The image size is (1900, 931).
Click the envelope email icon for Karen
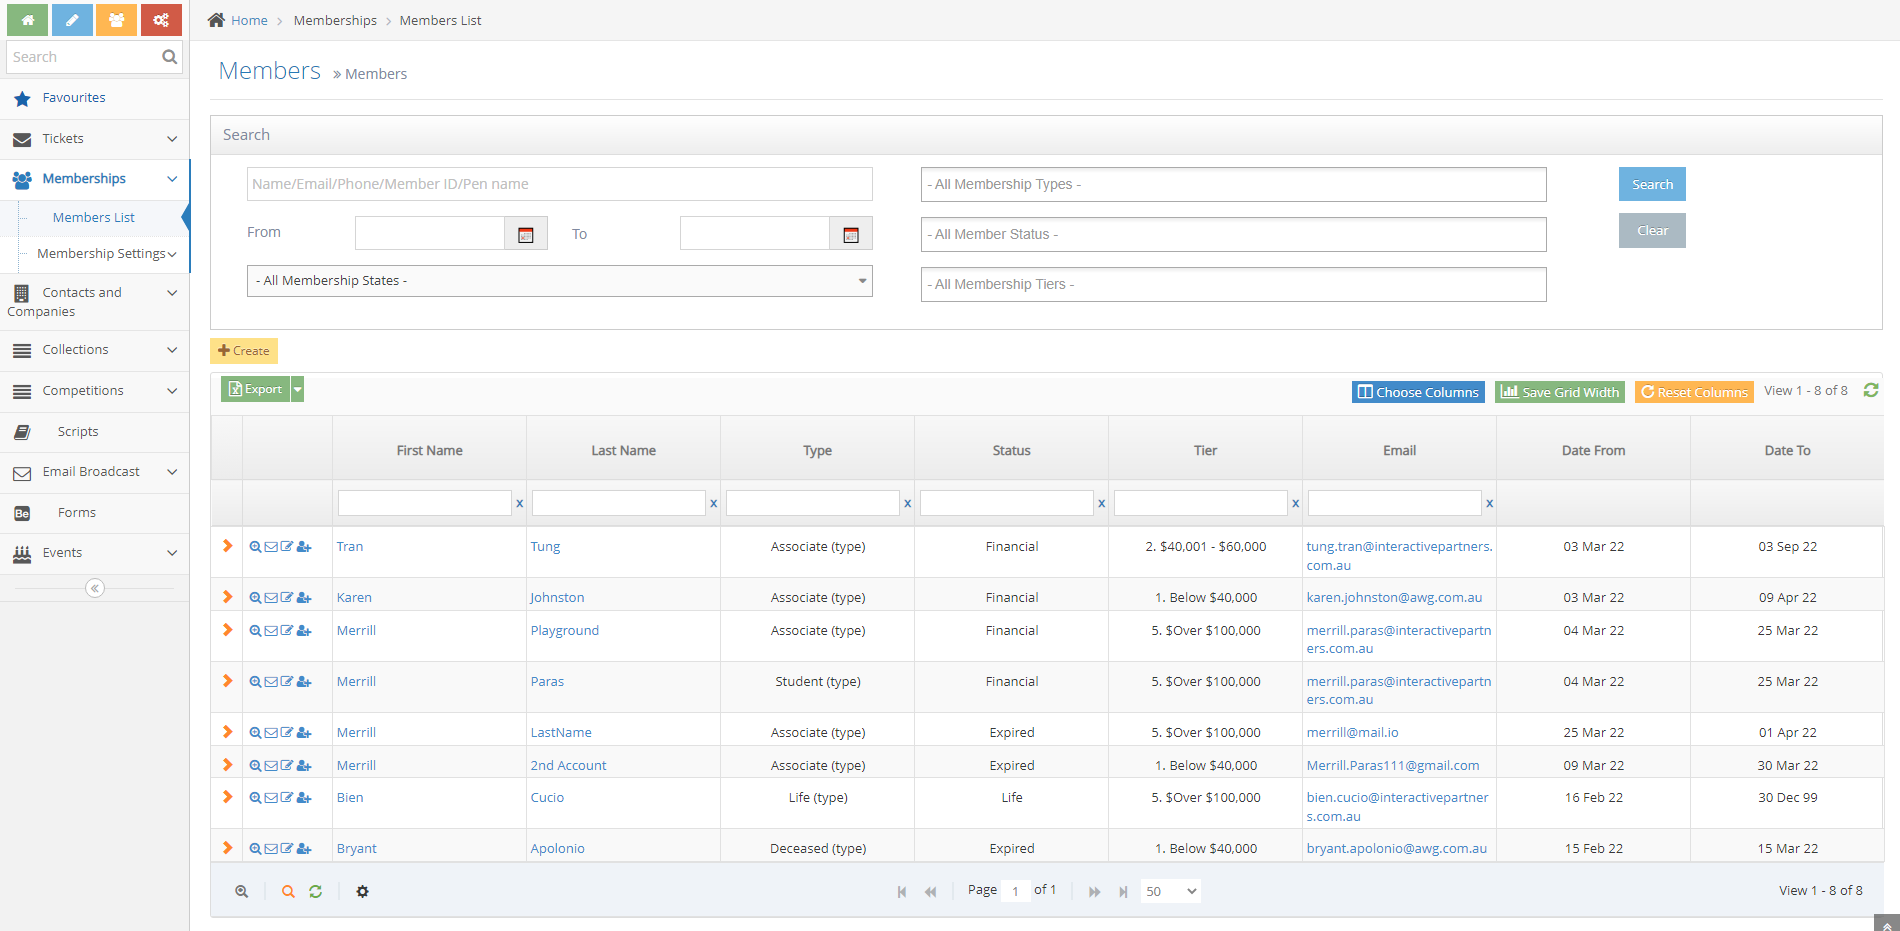pyautogui.click(x=271, y=598)
